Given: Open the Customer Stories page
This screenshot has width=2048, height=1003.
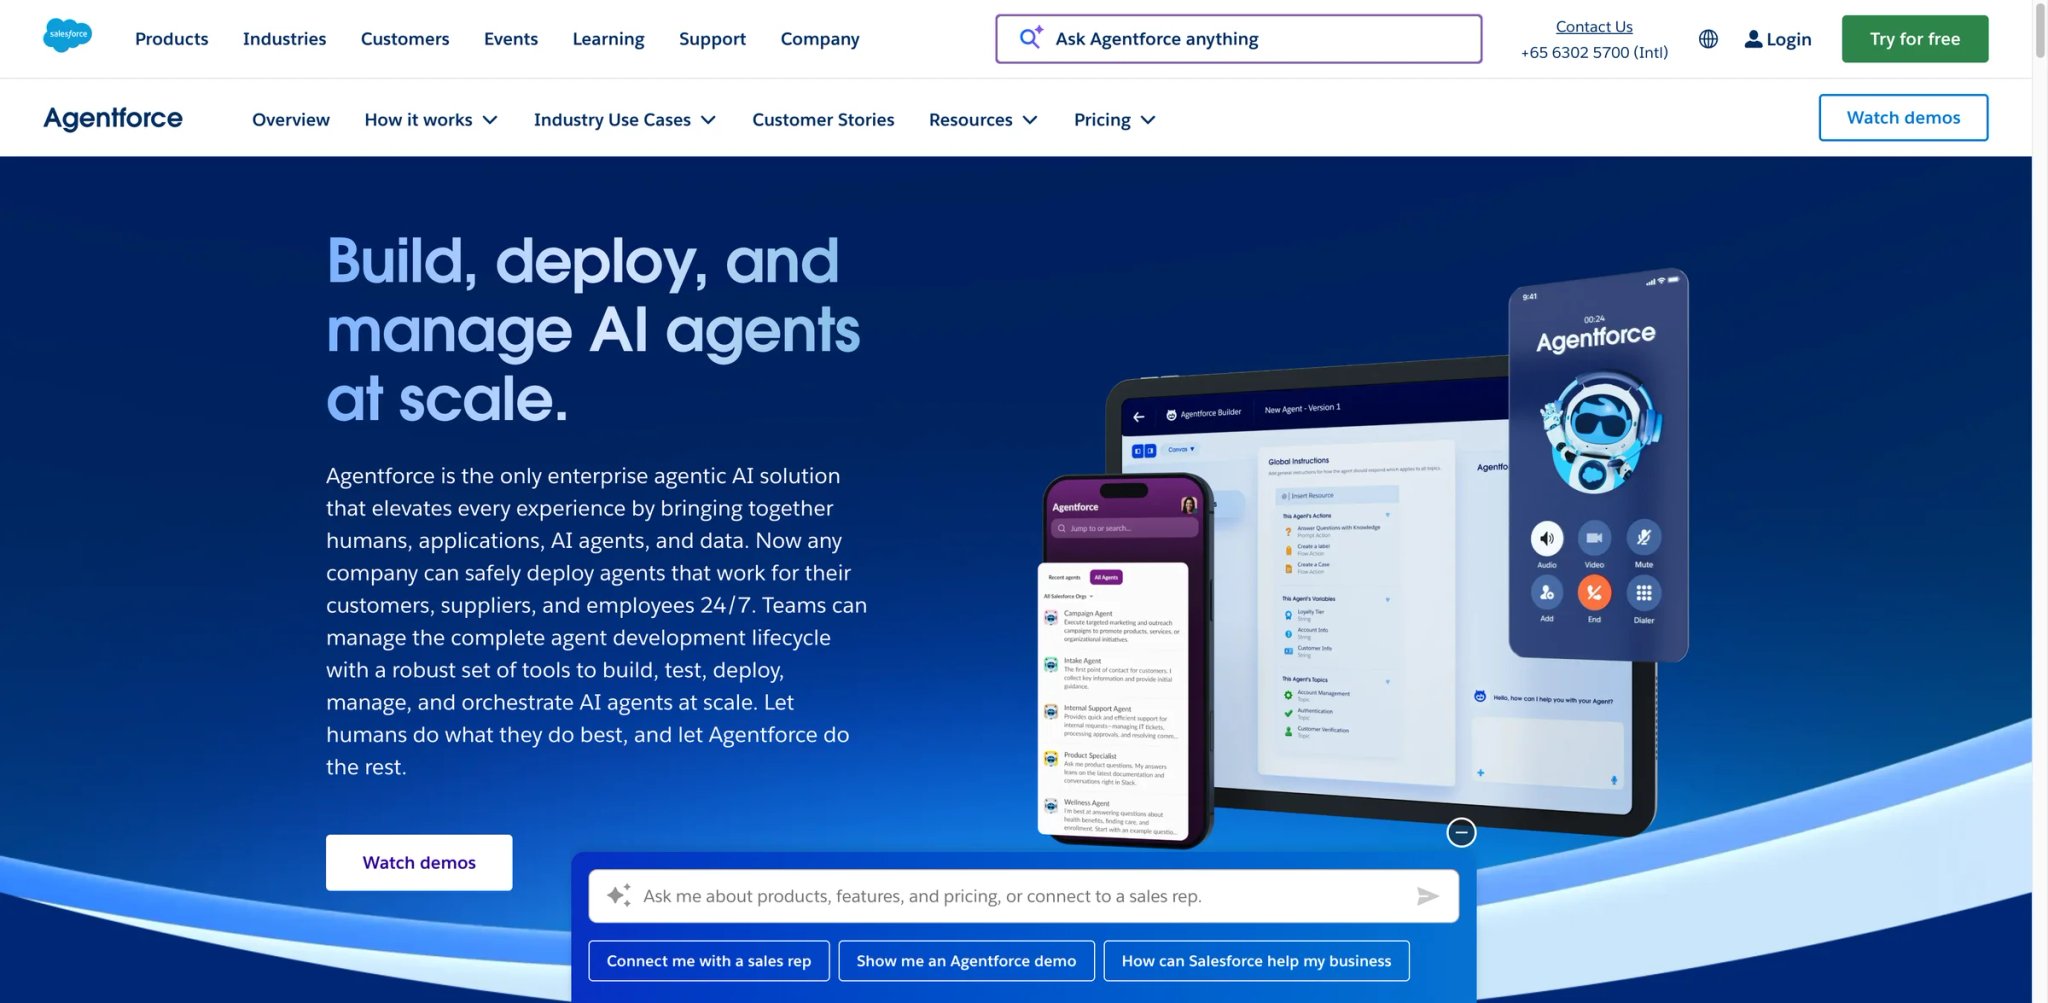Looking at the screenshot, I should click(823, 120).
